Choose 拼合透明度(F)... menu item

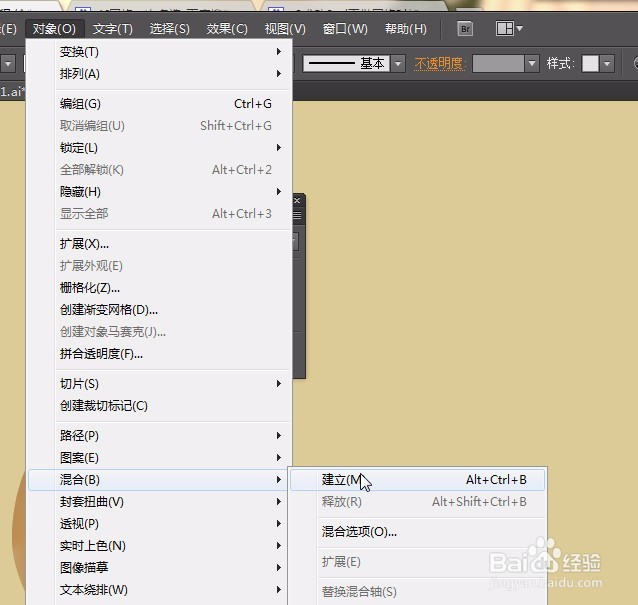coord(160,354)
